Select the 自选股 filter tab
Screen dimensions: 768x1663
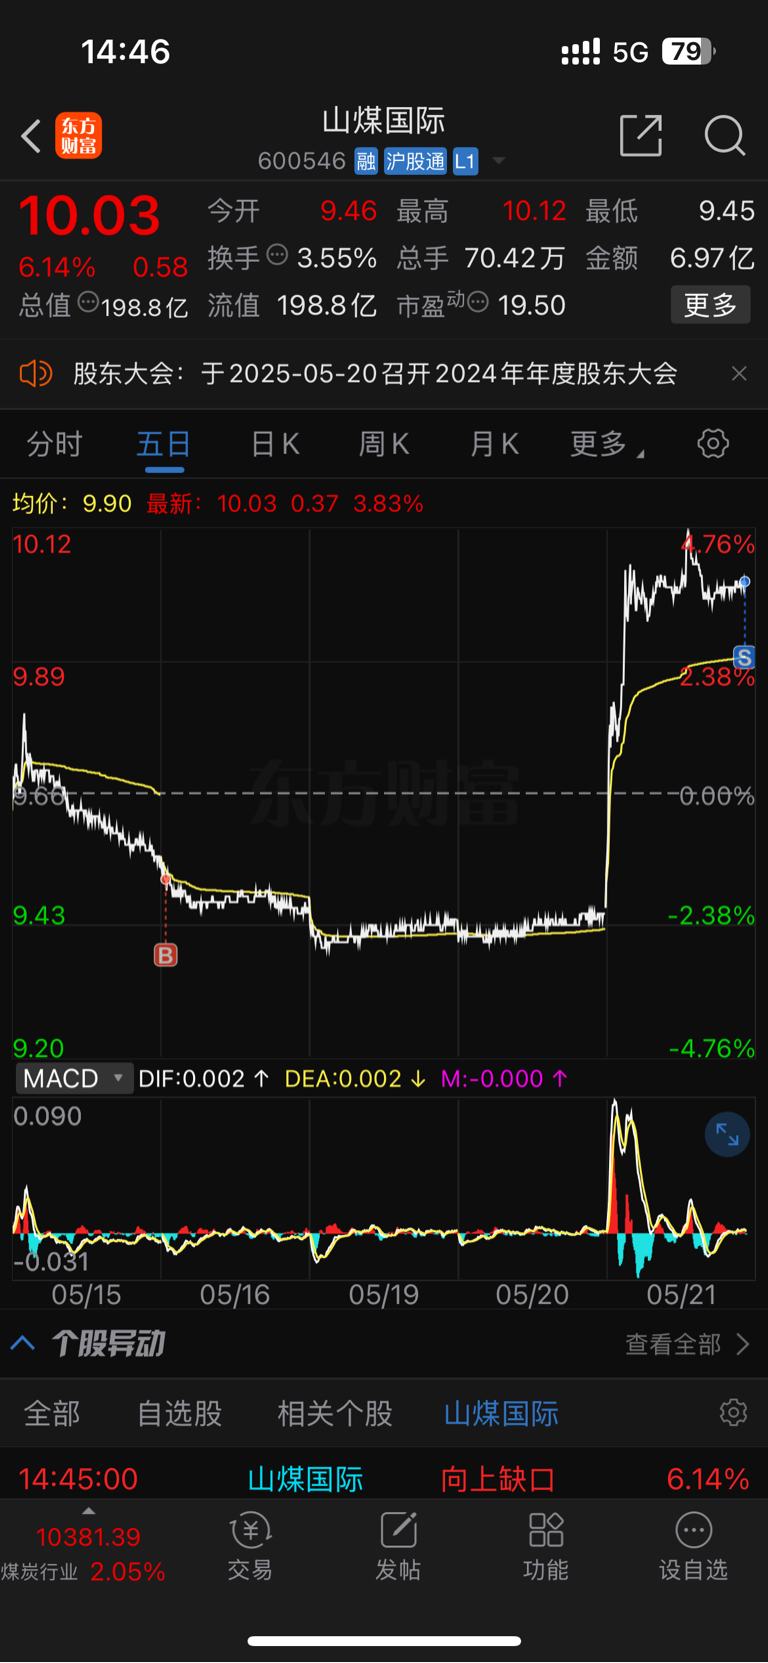[x=180, y=1413]
